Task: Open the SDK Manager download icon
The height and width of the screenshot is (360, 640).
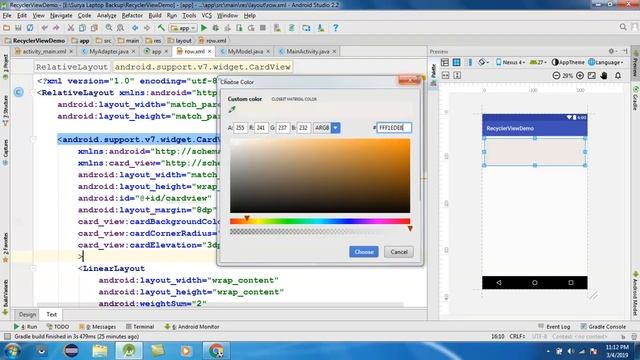Action: (x=321, y=28)
